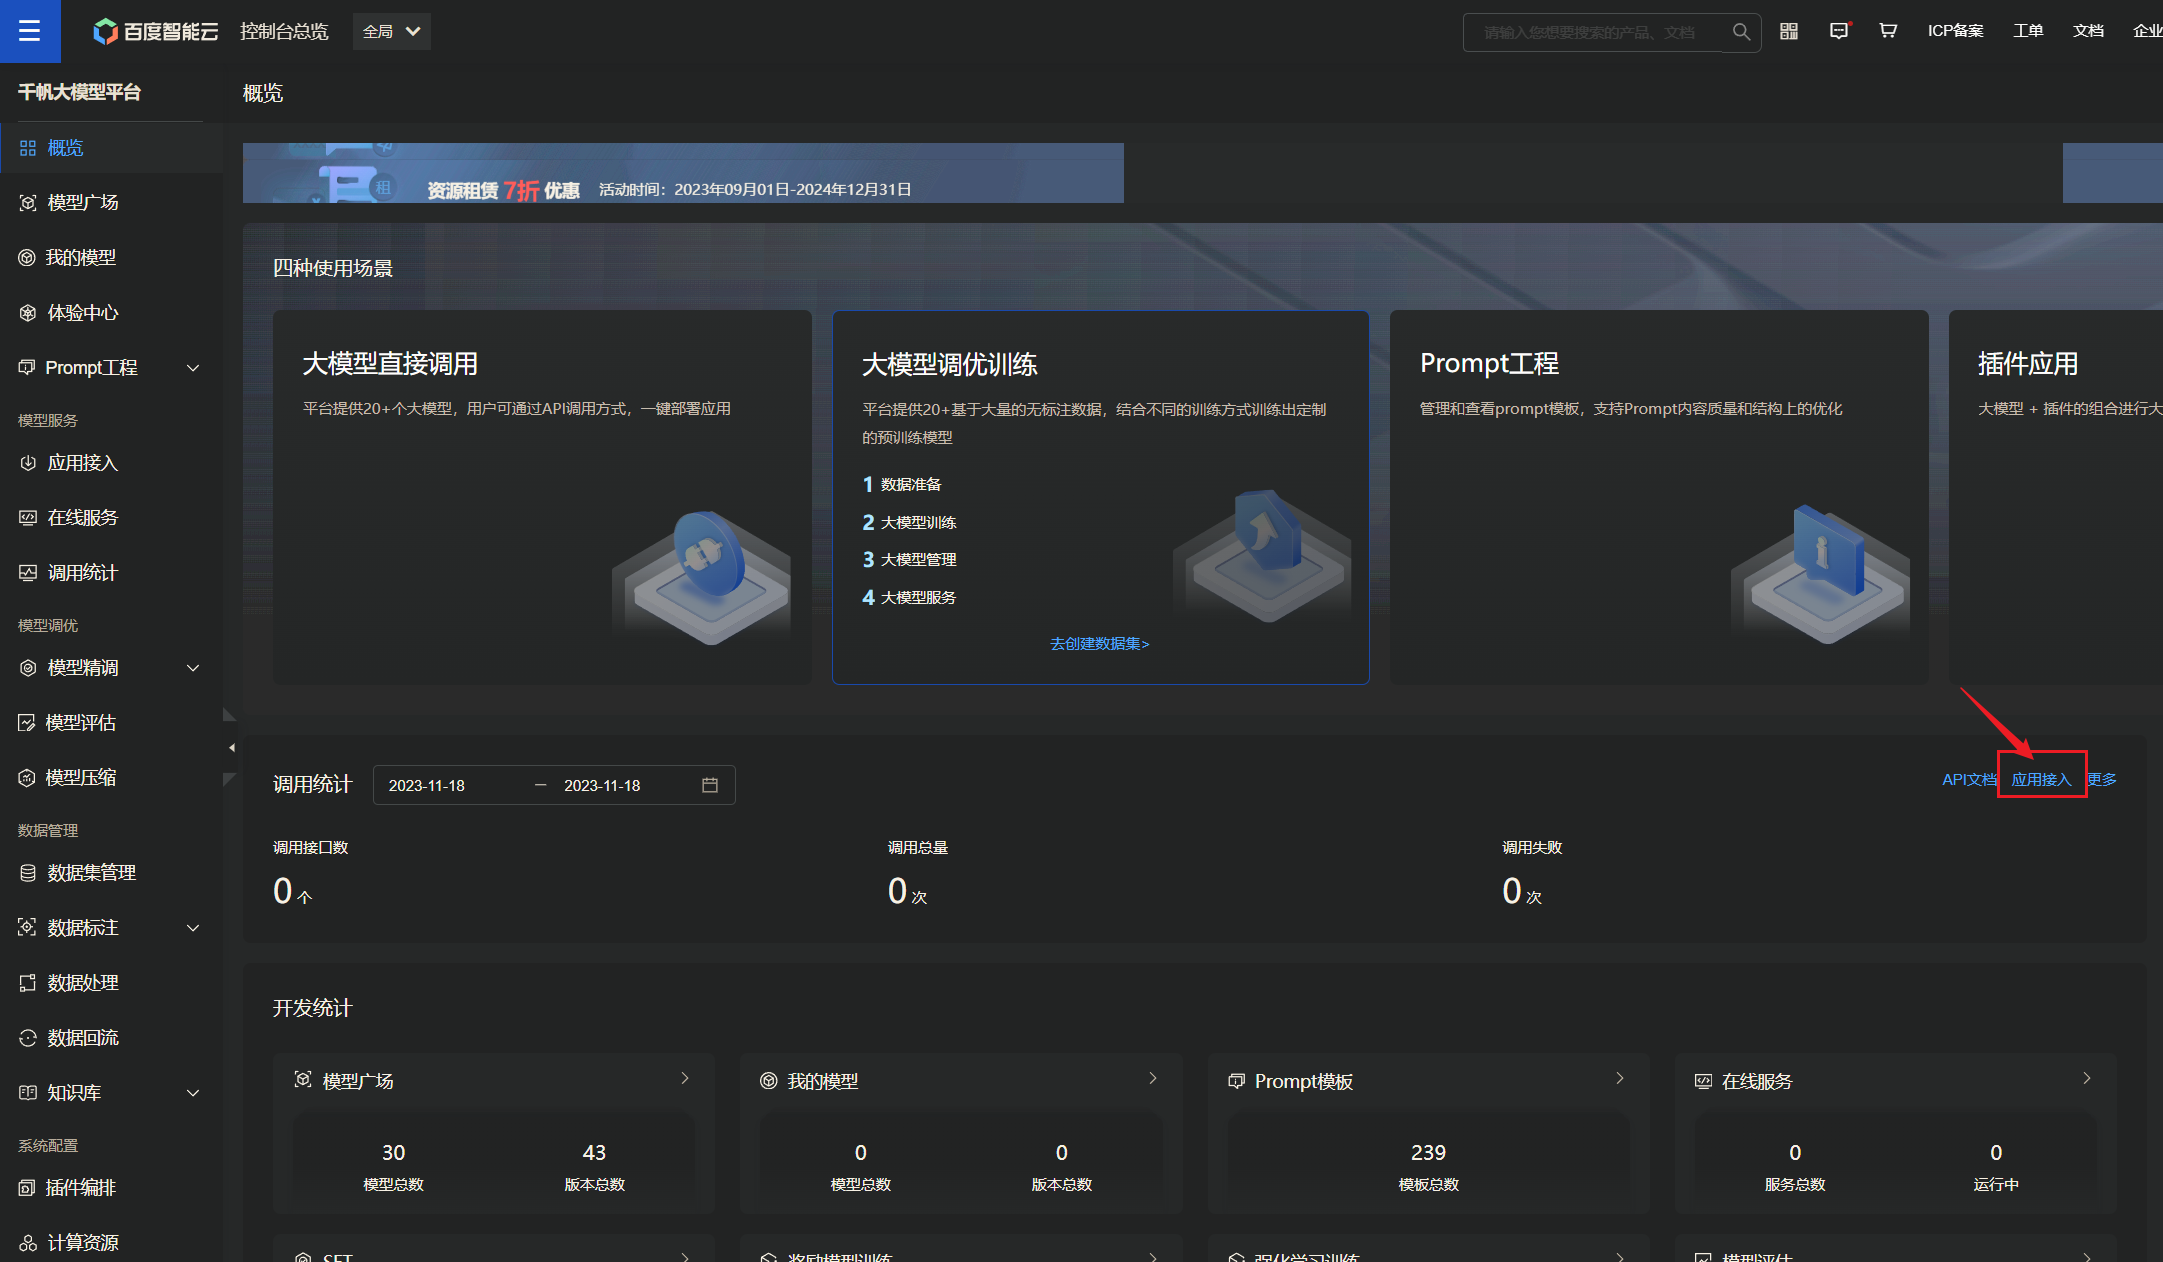Open the message notification icon
This screenshot has width=2163, height=1262.
(1839, 31)
